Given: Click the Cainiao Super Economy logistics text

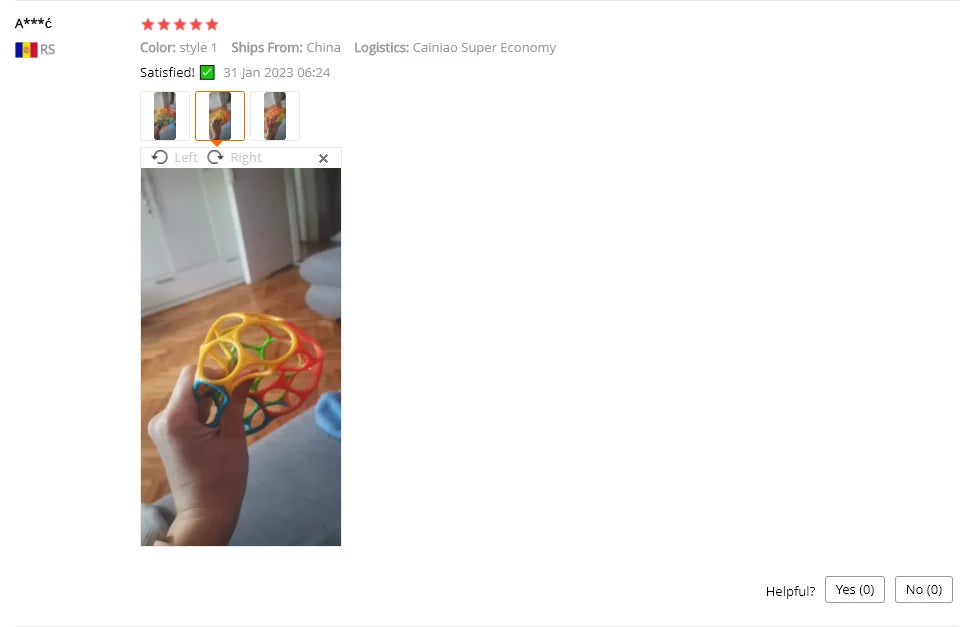Looking at the screenshot, I should [484, 47].
